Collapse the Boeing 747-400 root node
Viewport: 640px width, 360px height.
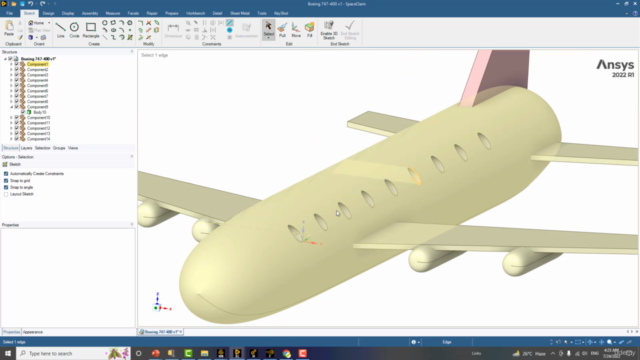click(x=5, y=59)
